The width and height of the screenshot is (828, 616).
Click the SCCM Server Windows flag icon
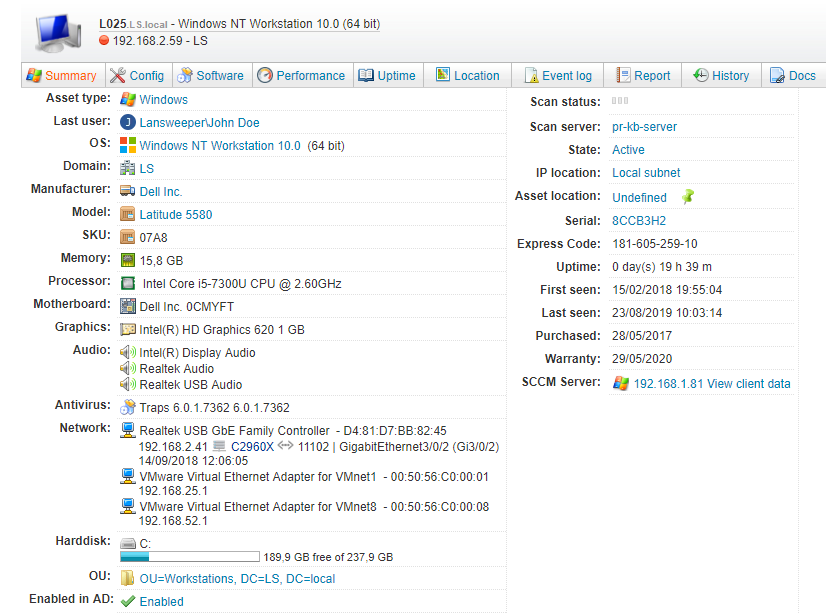click(x=621, y=383)
